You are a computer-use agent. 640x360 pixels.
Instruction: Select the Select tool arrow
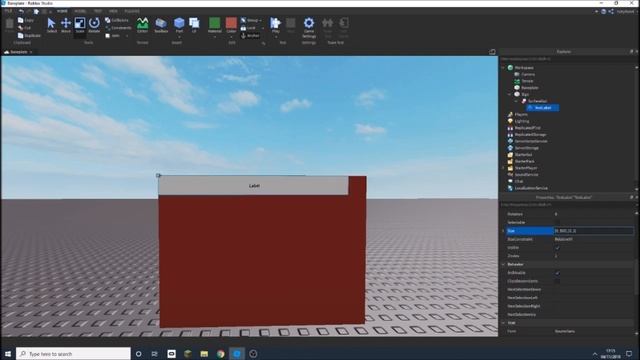(x=51, y=25)
